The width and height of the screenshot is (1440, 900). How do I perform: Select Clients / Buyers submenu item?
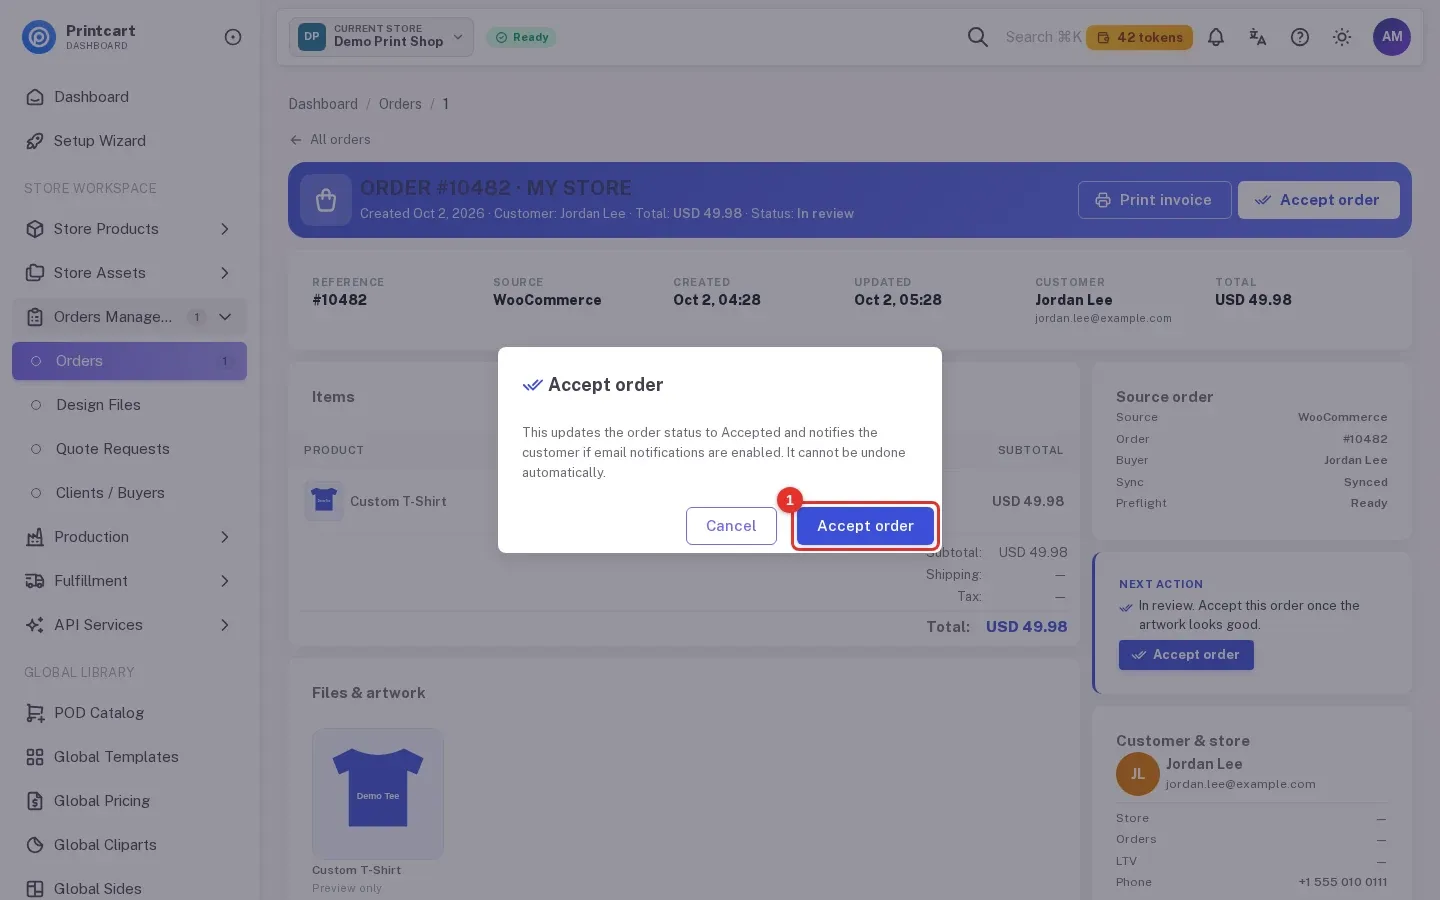(129, 493)
